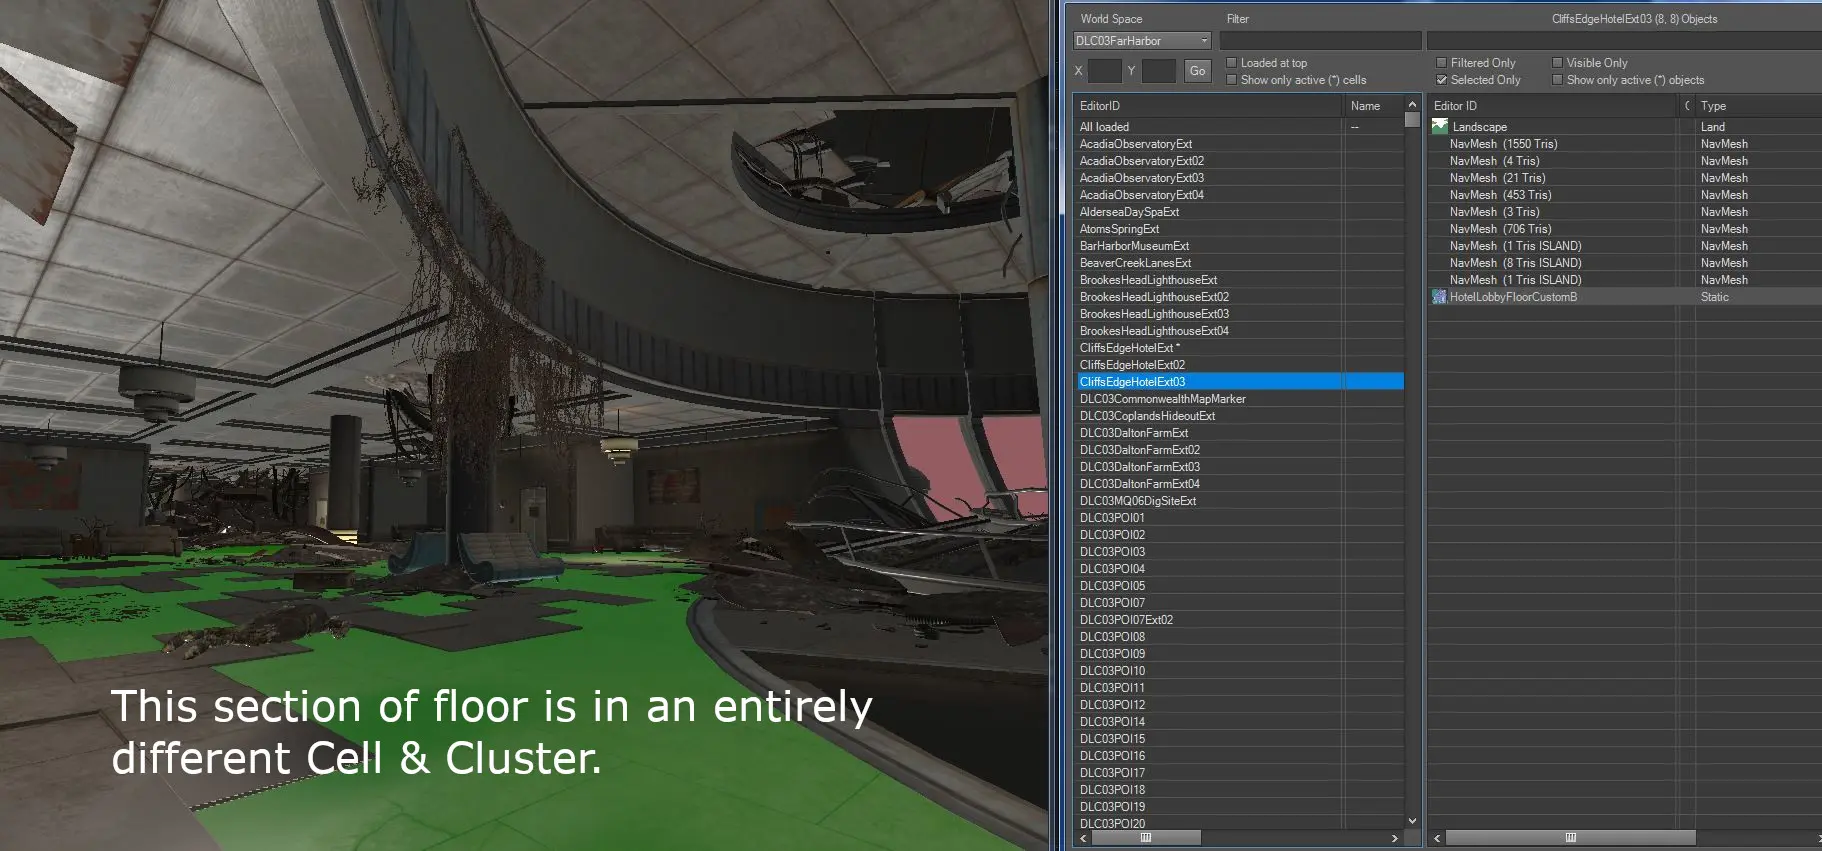The height and width of the screenshot is (851, 1822).
Task: Click the cell Filter text field
Action: point(1320,41)
